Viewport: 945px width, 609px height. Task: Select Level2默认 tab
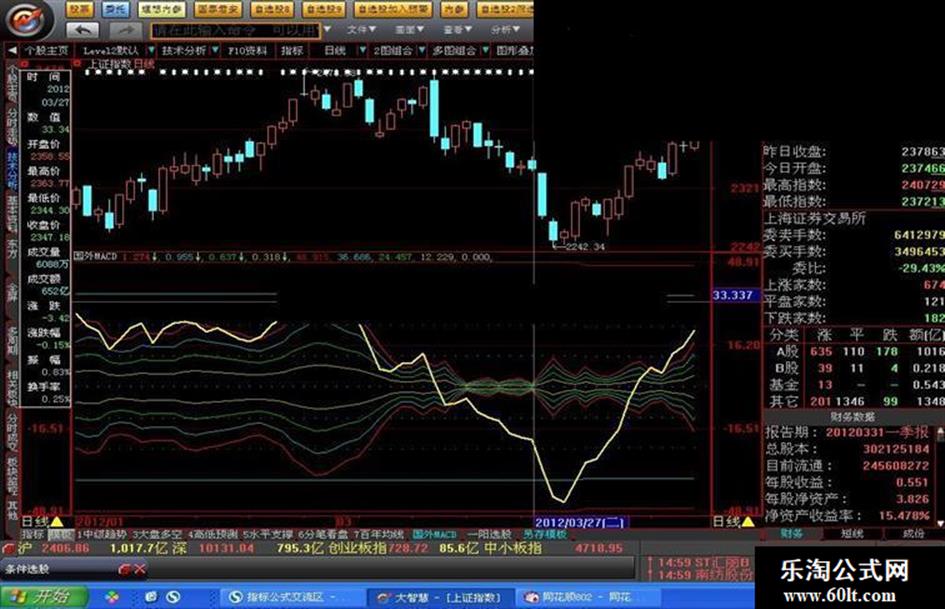(111, 51)
